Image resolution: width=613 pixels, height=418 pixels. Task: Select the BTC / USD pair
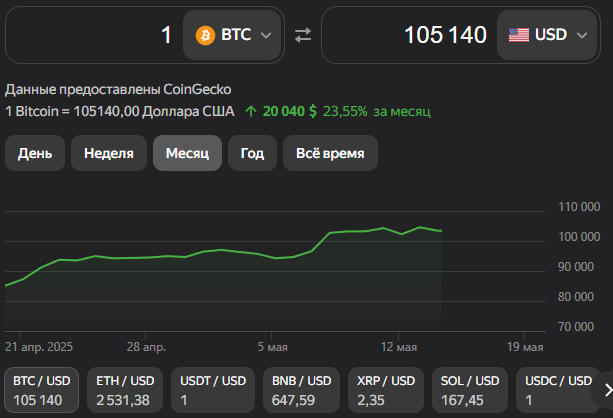tap(41, 390)
